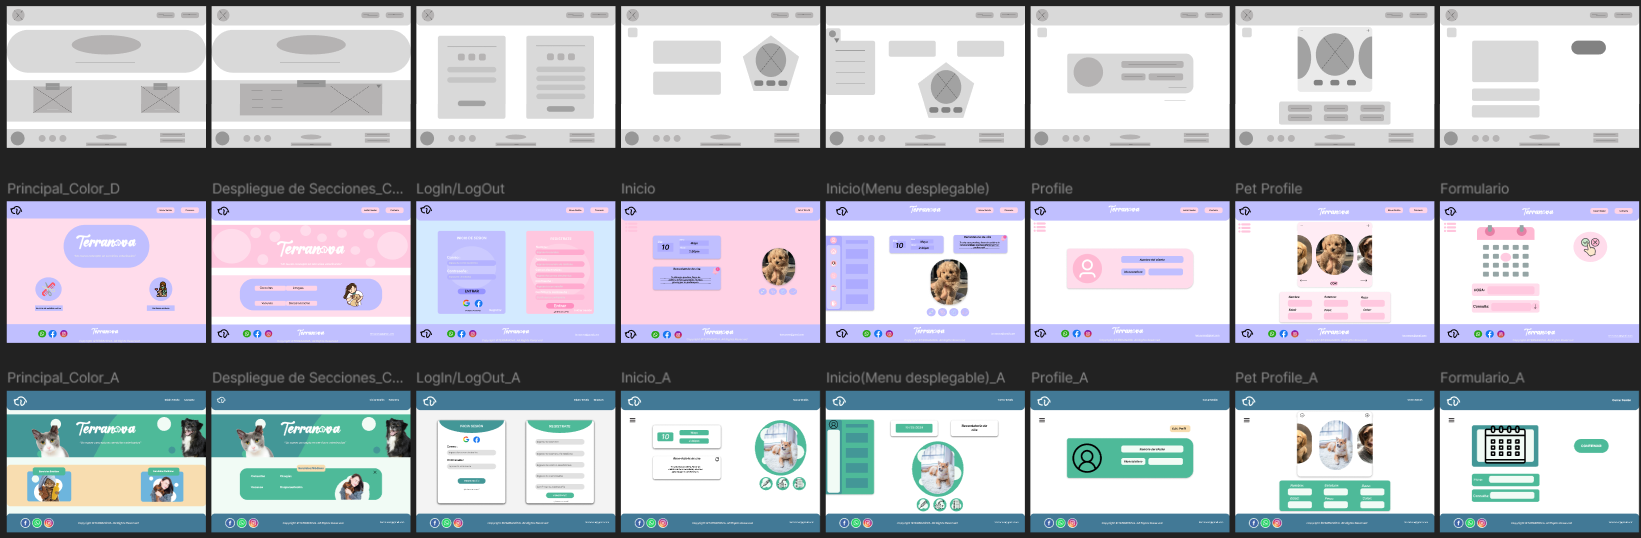Click the X close icon in Despliegue de Secciones_A panel
This screenshot has width=1641, height=538.
coord(376,472)
